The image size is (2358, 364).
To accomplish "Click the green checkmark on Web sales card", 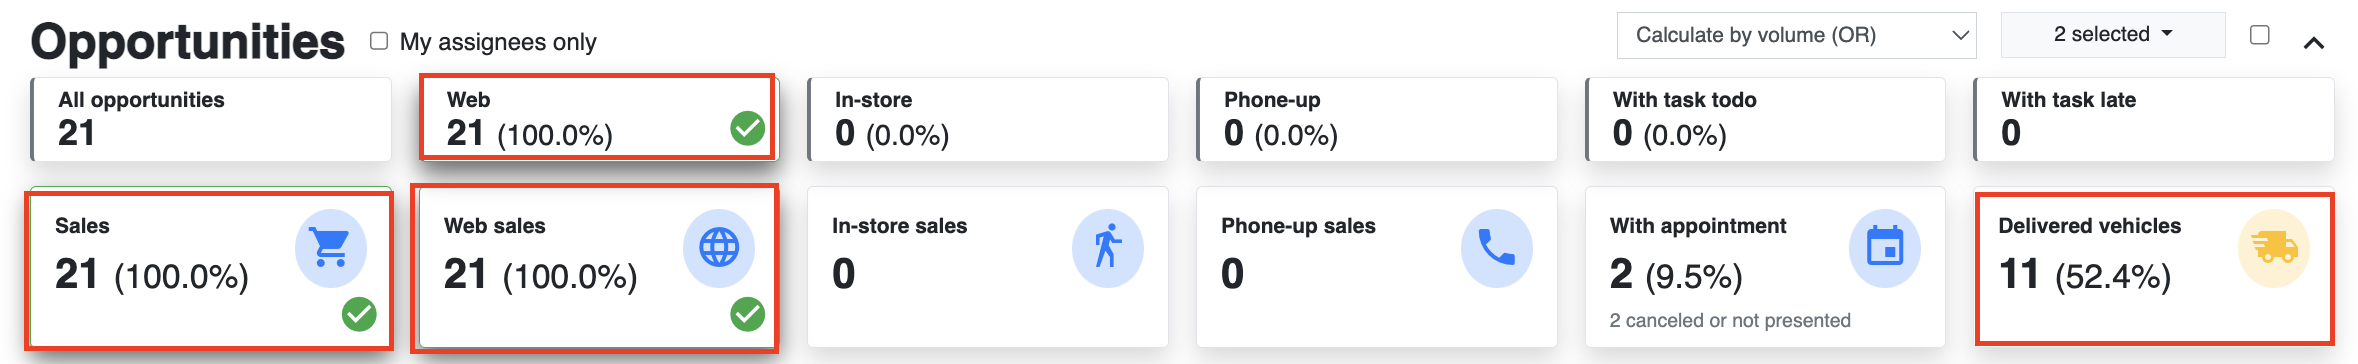I will (747, 314).
